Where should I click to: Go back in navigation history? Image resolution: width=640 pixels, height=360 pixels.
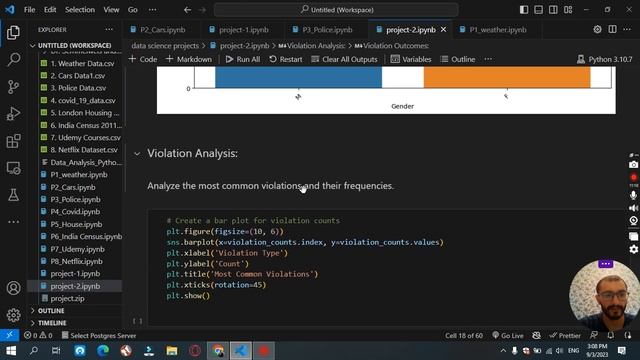click(x=187, y=10)
